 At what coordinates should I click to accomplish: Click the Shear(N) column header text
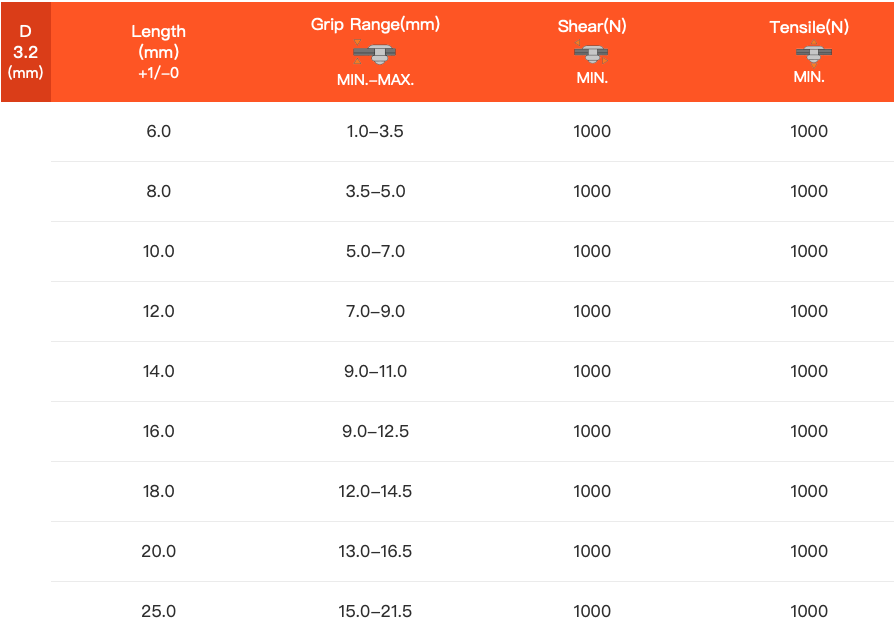coord(592,27)
